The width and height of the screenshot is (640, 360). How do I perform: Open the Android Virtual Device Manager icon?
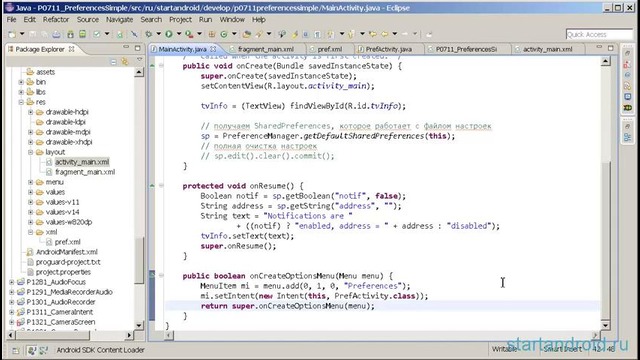[82, 34]
